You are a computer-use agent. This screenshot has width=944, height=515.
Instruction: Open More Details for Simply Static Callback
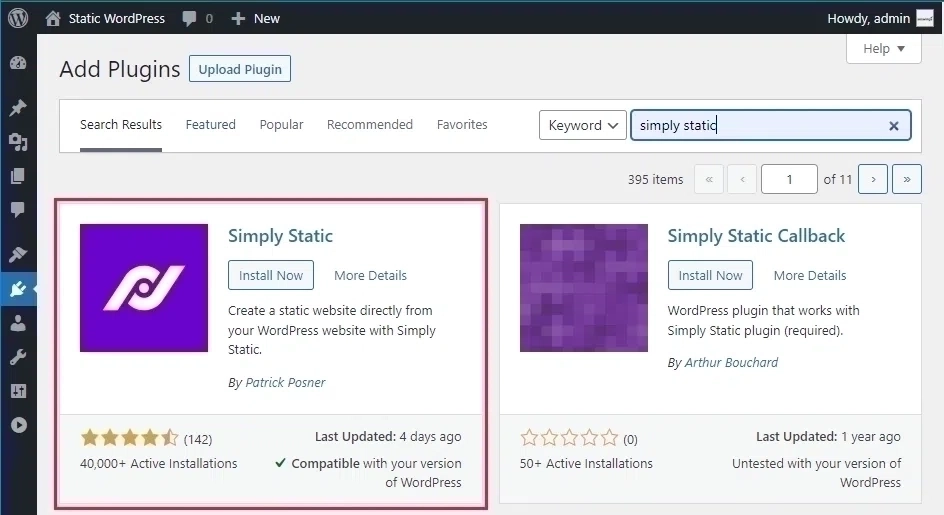tap(810, 275)
